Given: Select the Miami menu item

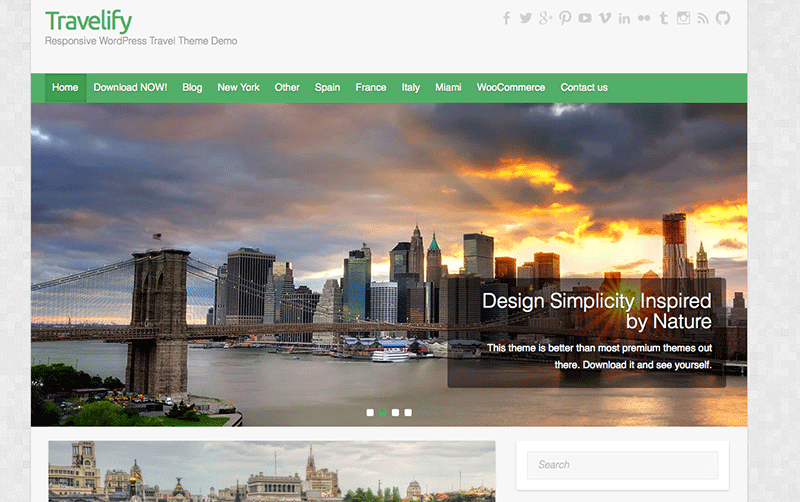Looking at the screenshot, I should 448,88.
